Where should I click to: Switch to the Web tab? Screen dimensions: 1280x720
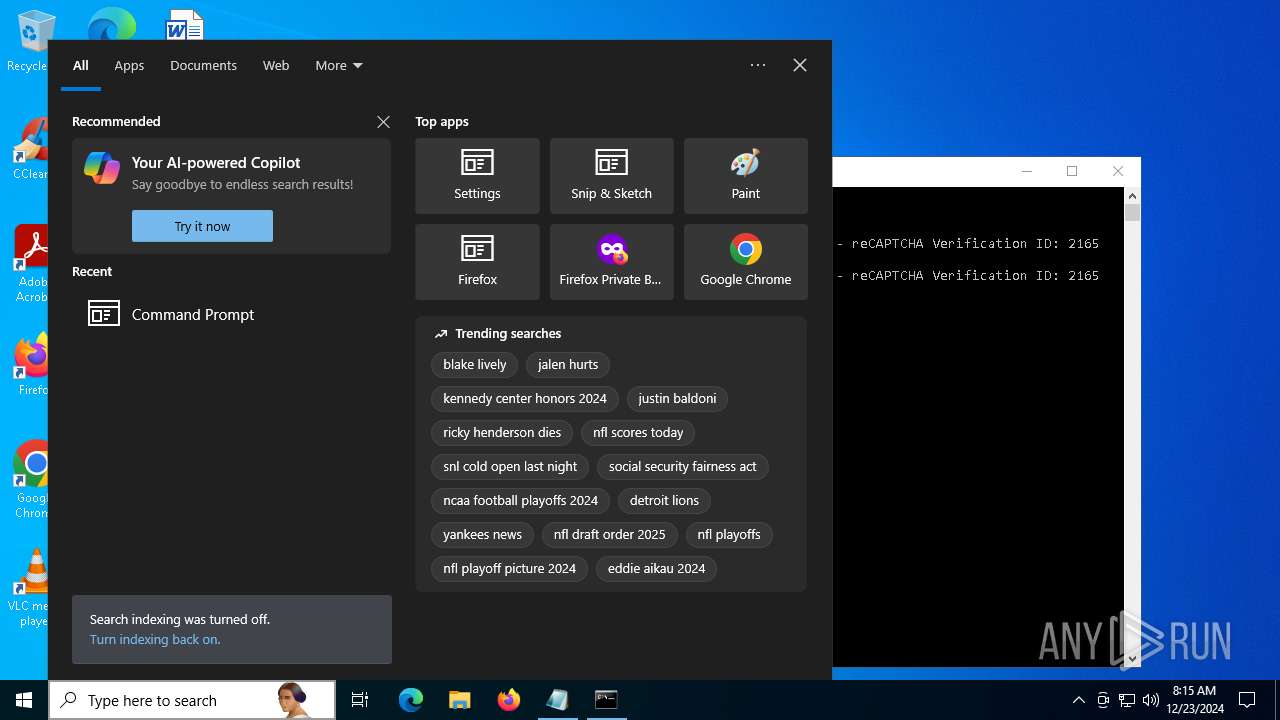276,65
